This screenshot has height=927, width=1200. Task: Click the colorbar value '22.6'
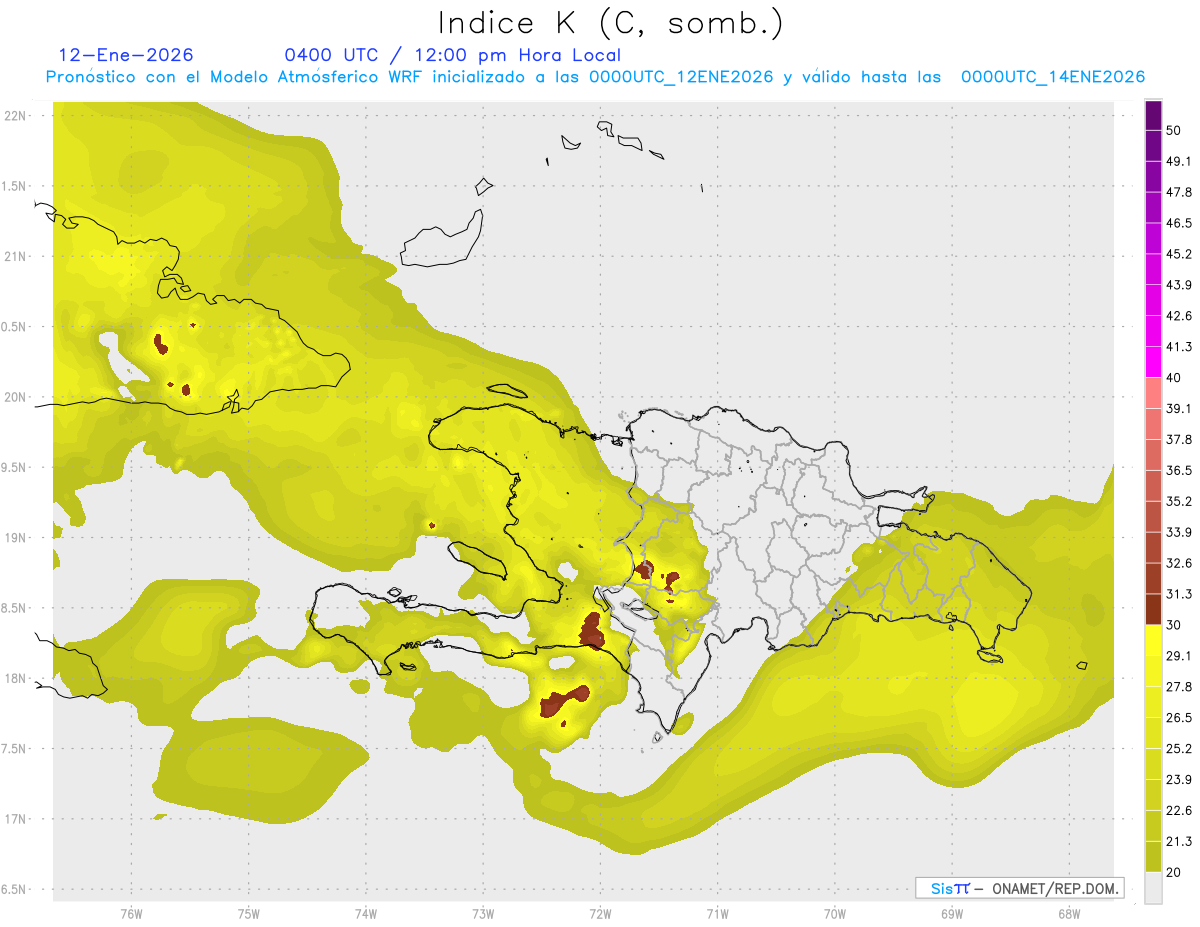coord(1179,811)
